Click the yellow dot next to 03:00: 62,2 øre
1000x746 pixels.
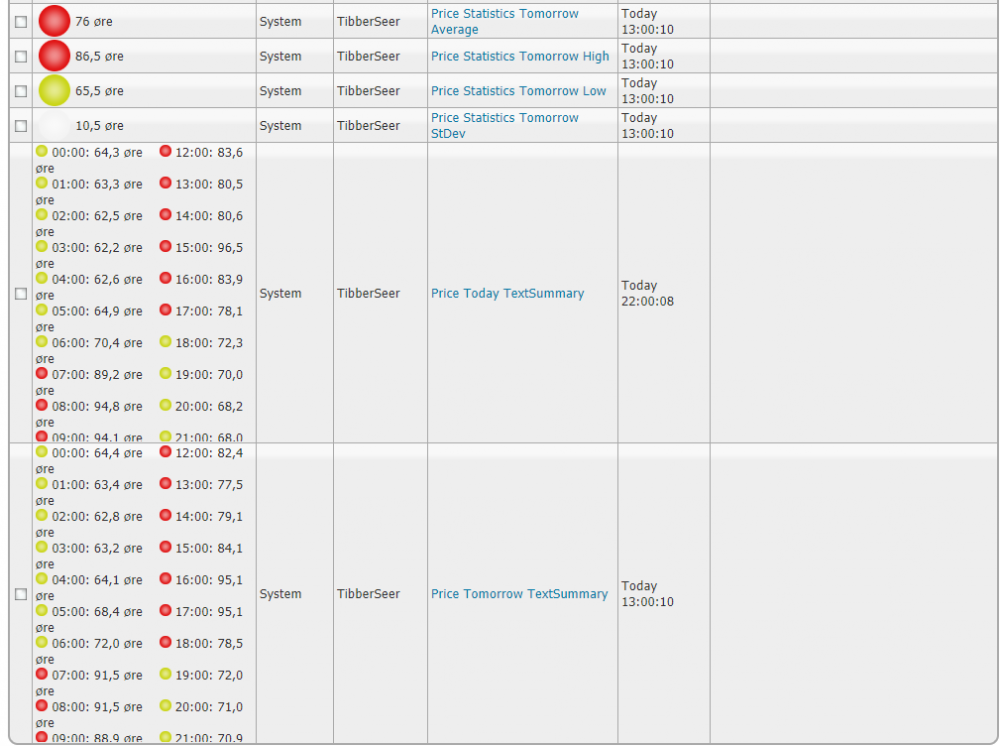click(x=41, y=246)
